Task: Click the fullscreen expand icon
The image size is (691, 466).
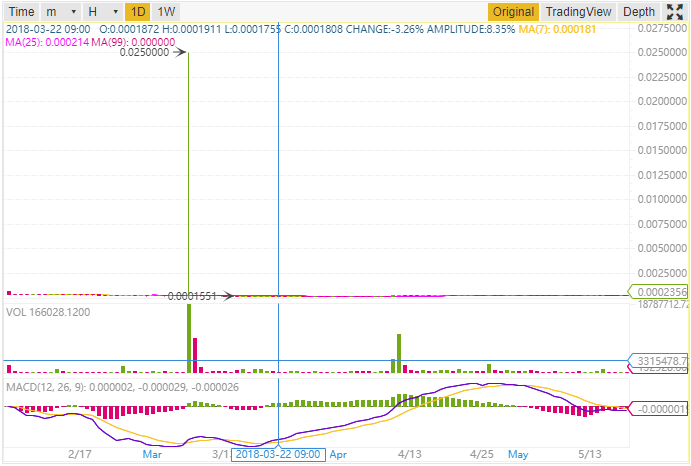Action: point(674,12)
